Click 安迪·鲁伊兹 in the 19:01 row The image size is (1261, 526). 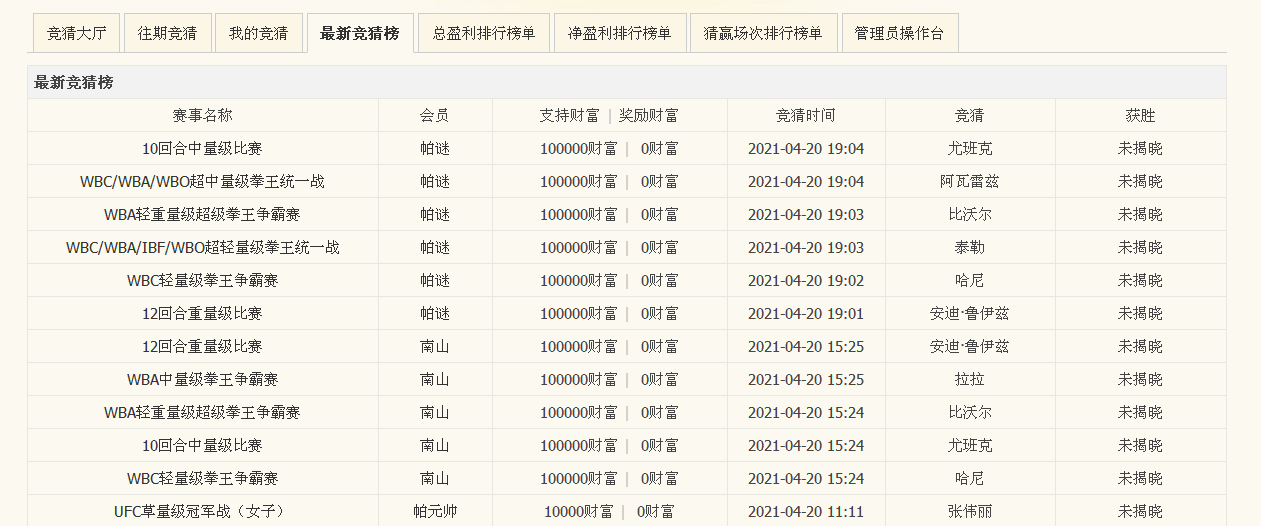coord(969,313)
